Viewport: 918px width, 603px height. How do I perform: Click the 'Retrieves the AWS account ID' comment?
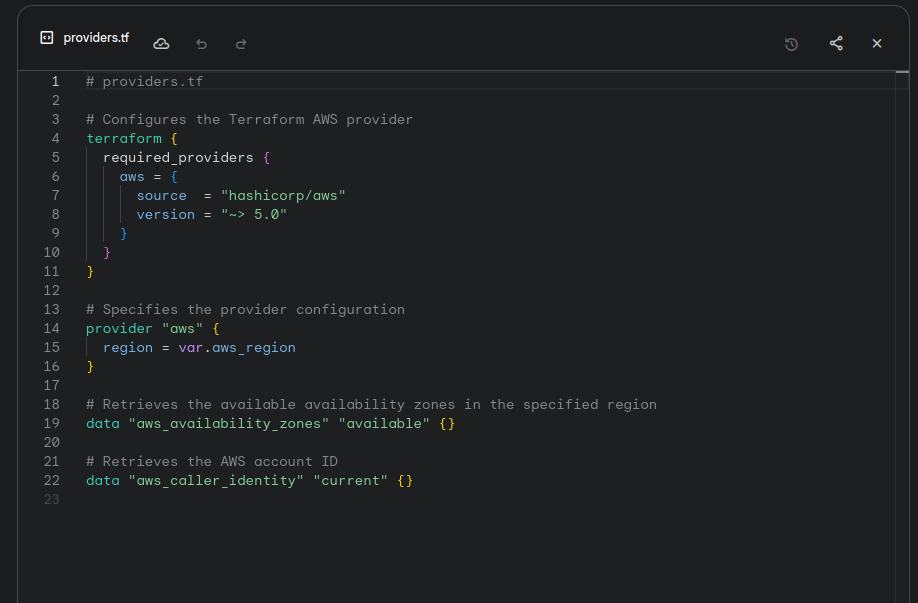pos(212,462)
